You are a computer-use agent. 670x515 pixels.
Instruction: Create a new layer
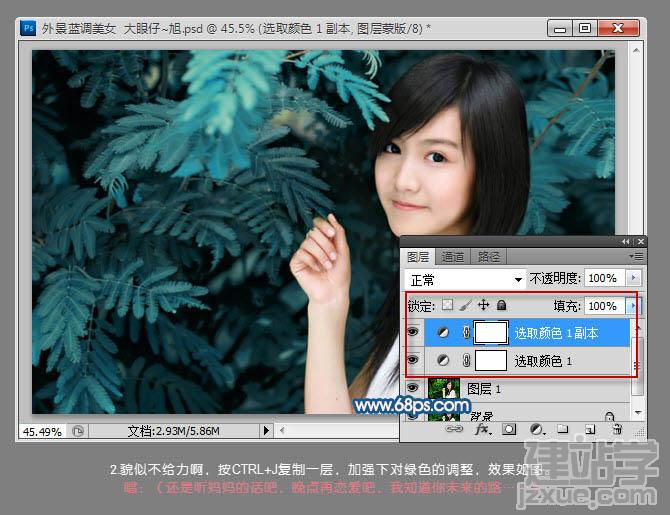point(590,429)
